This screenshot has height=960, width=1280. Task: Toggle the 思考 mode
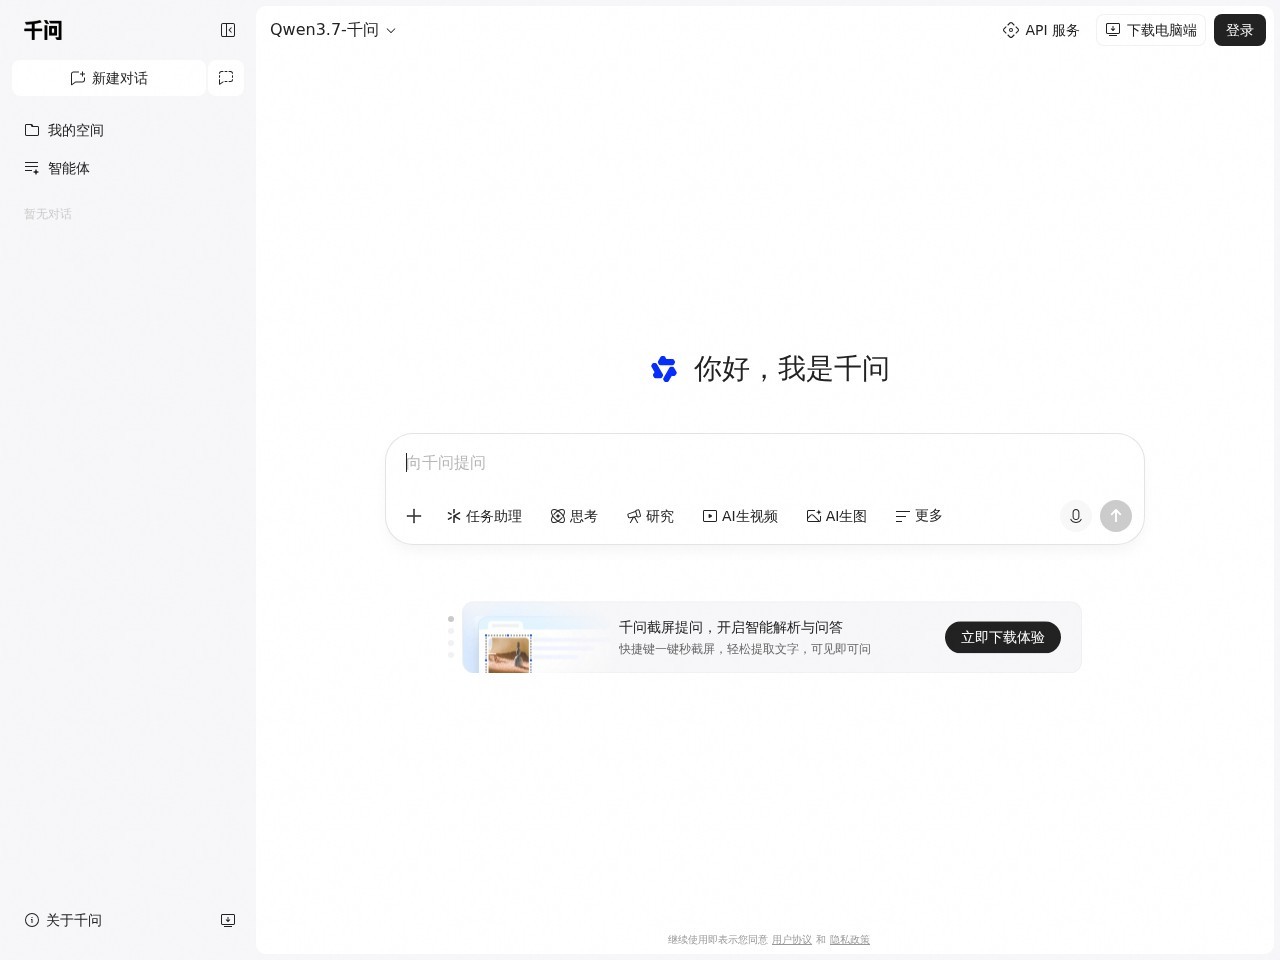[574, 516]
